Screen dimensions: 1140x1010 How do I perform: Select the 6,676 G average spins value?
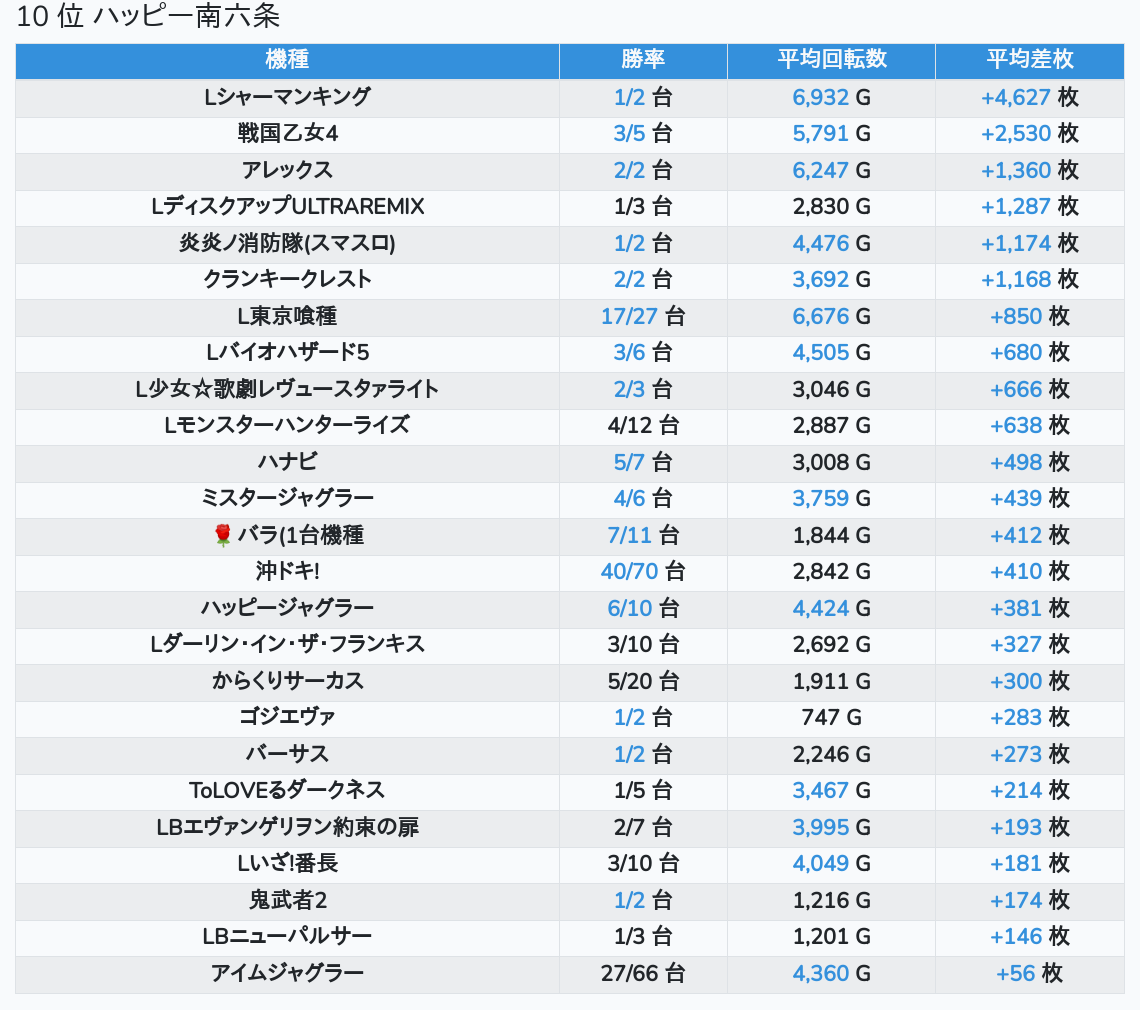(831, 316)
